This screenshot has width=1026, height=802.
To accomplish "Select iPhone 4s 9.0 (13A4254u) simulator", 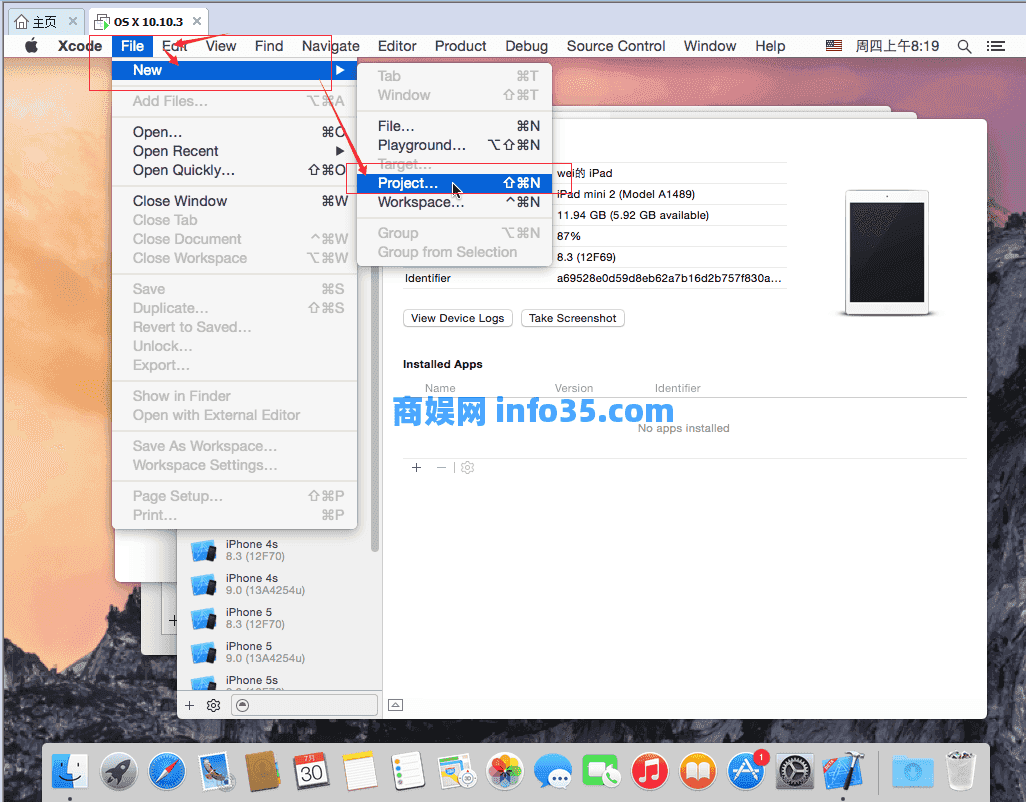I will (x=278, y=584).
